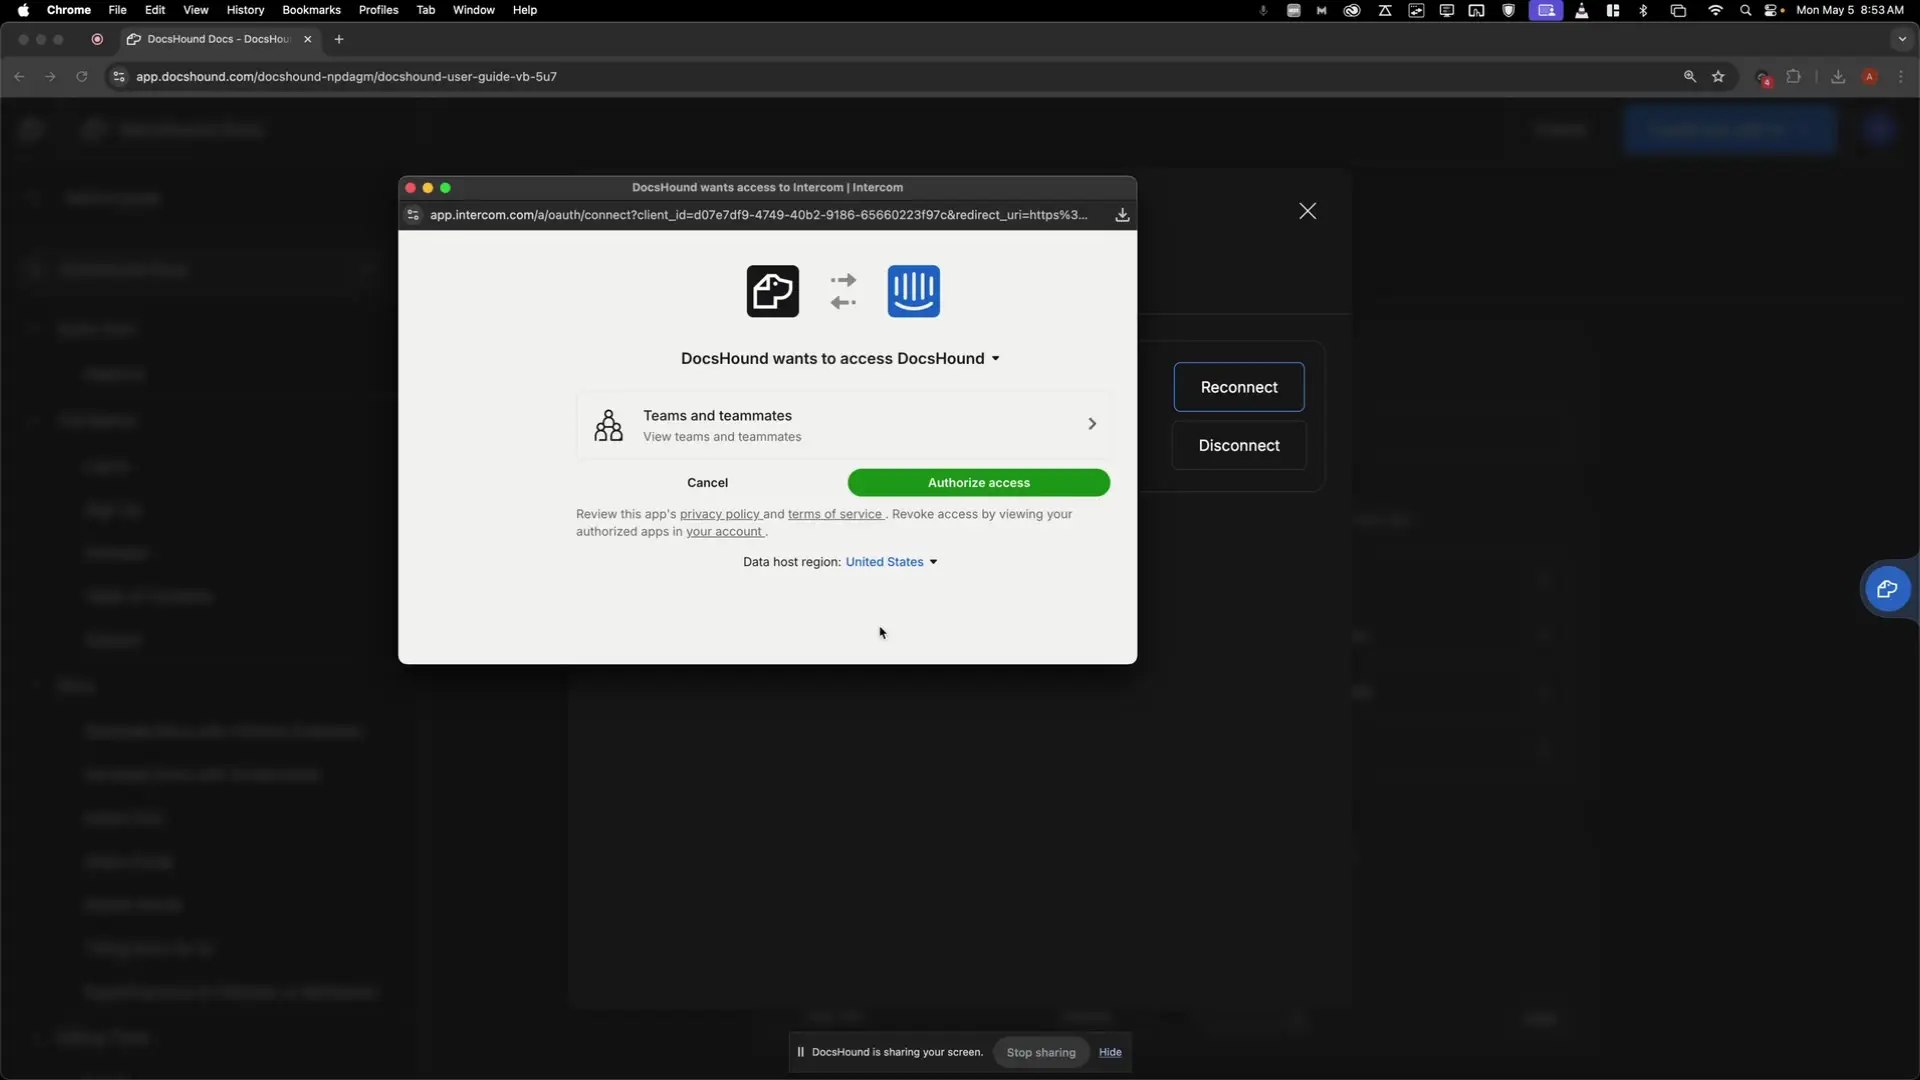Open the Apple menu
1920x1080 pixels.
23,10
